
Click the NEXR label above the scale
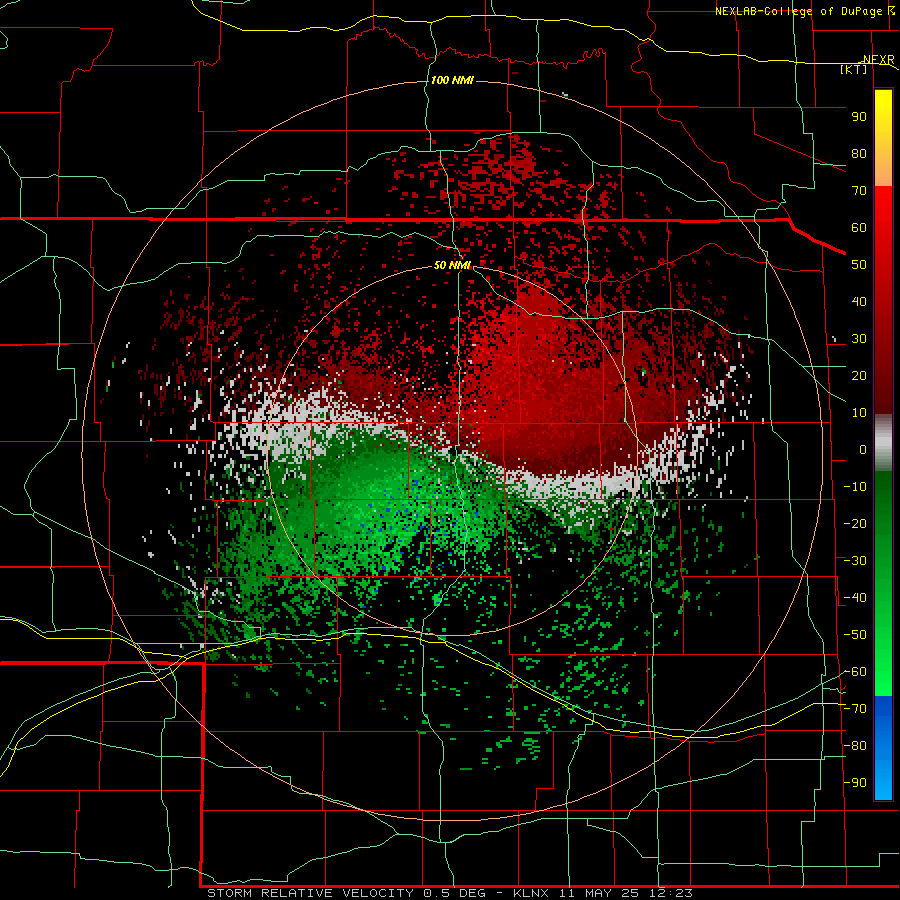pyautogui.click(x=879, y=60)
